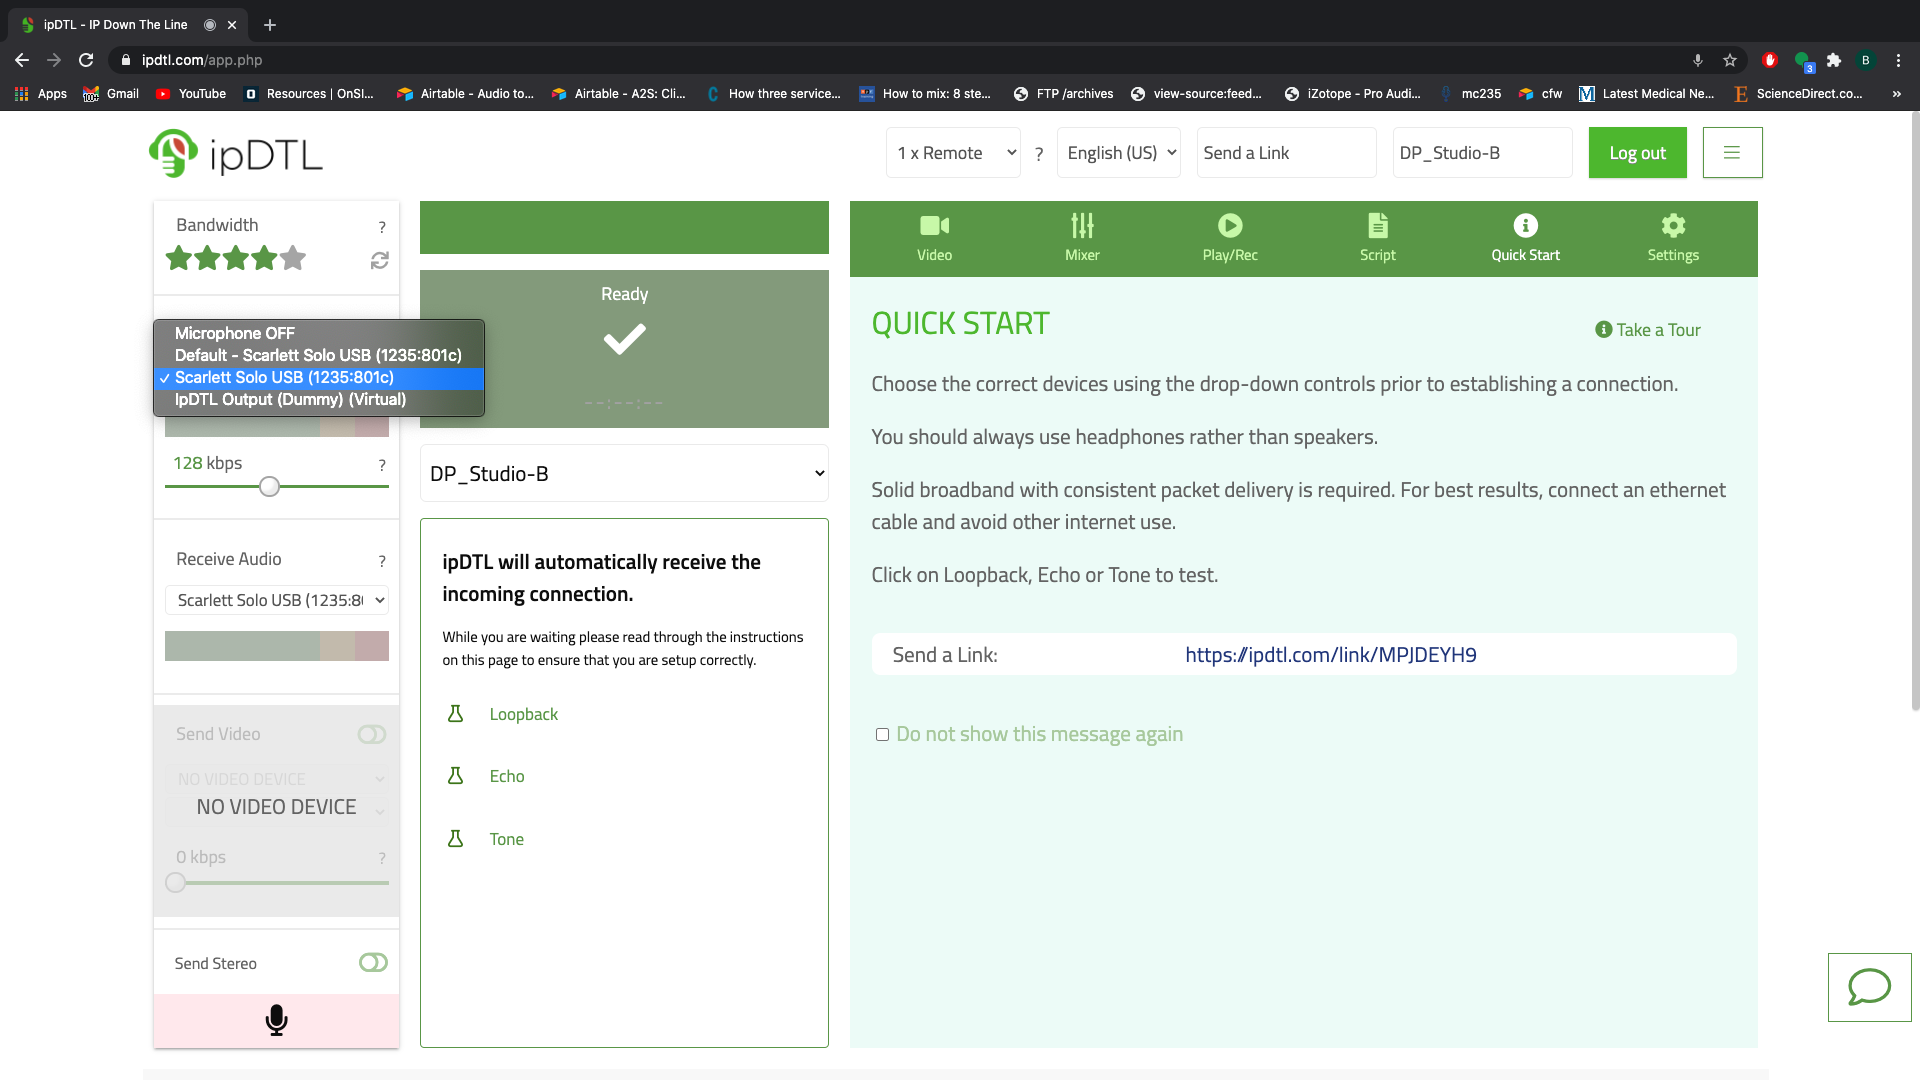Click the Echo flask icon
Viewport: 1920px width, 1080px height.
[x=455, y=775]
